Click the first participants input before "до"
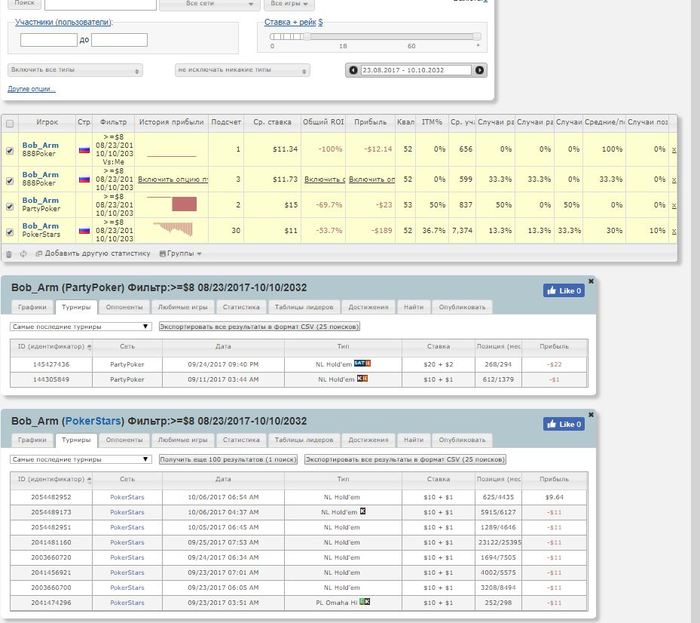 [49, 40]
